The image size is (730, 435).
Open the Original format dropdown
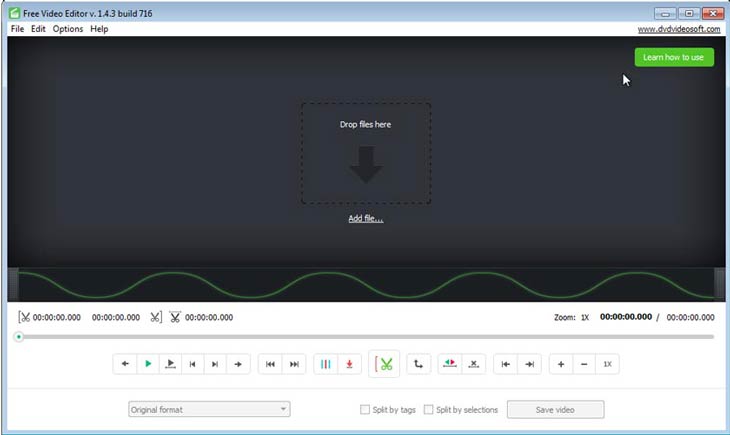[209, 409]
